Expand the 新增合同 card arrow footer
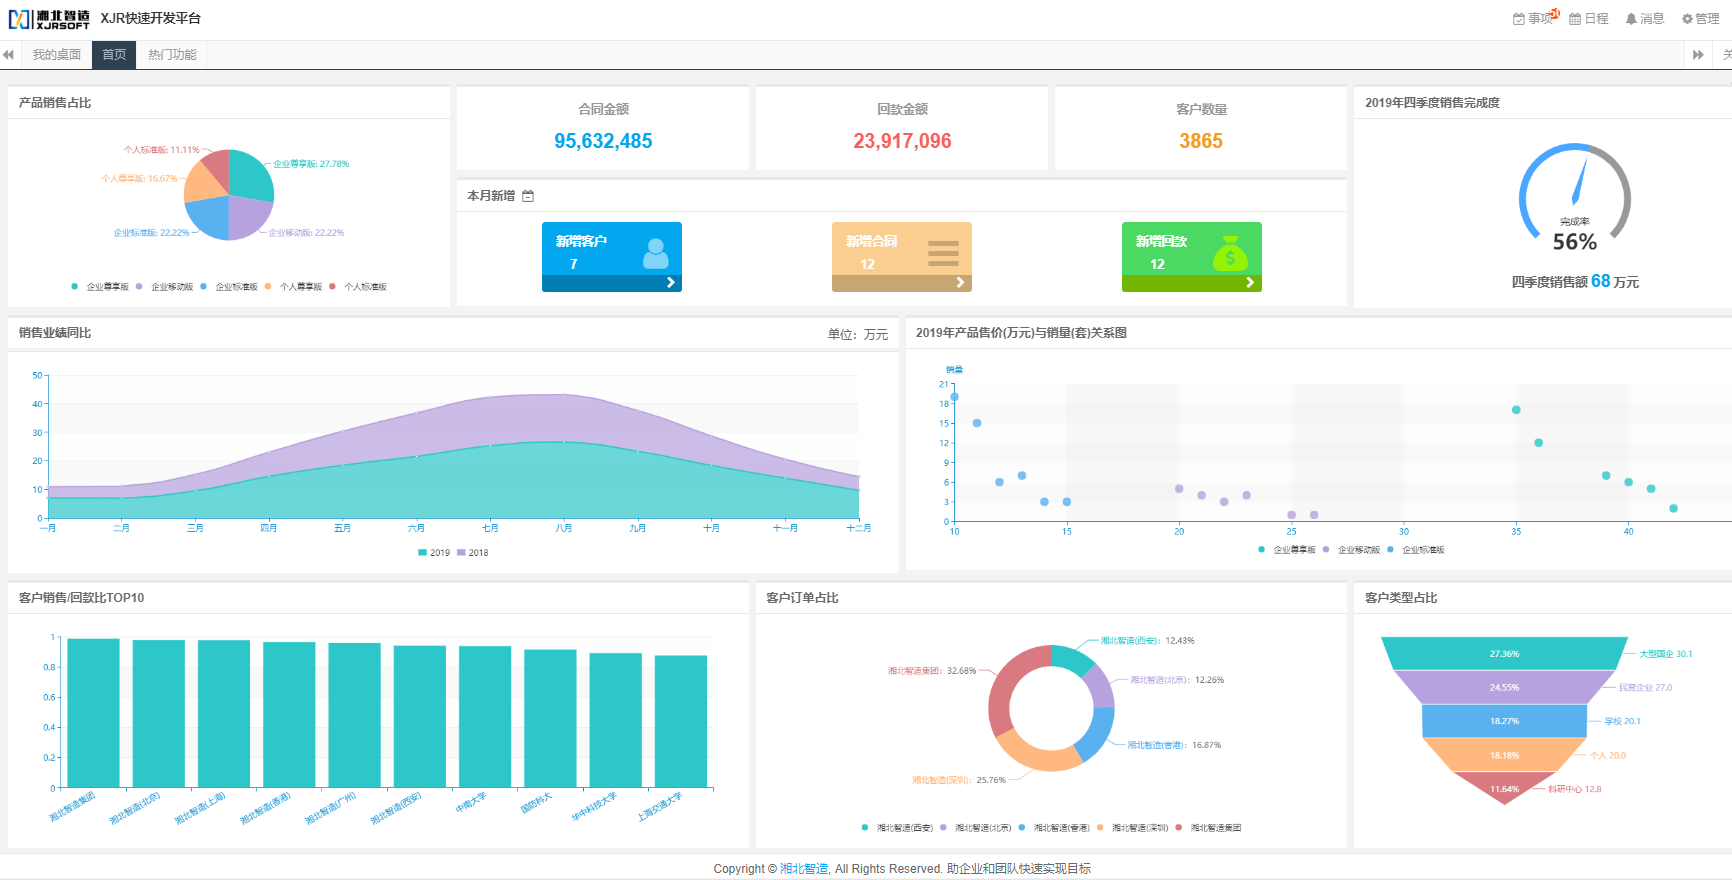Image resolution: width=1732 pixels, height=880 pixels. pos(902,283)
